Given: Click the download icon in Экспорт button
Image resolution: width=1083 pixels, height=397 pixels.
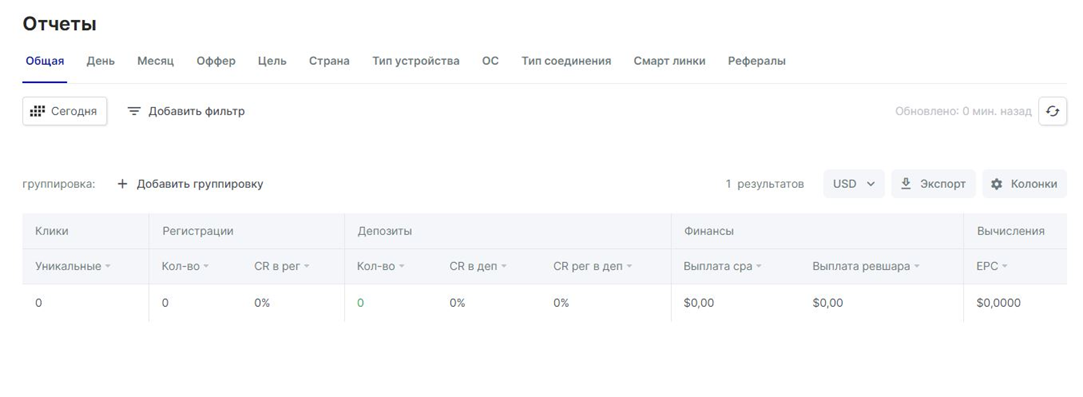Looking at the screenshot, I should [906, 184].
